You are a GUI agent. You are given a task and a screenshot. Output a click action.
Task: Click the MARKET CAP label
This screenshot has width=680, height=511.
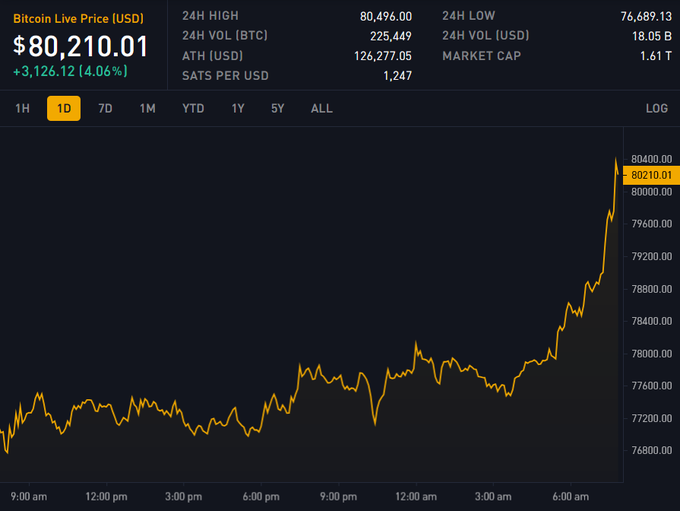point(482,56)
